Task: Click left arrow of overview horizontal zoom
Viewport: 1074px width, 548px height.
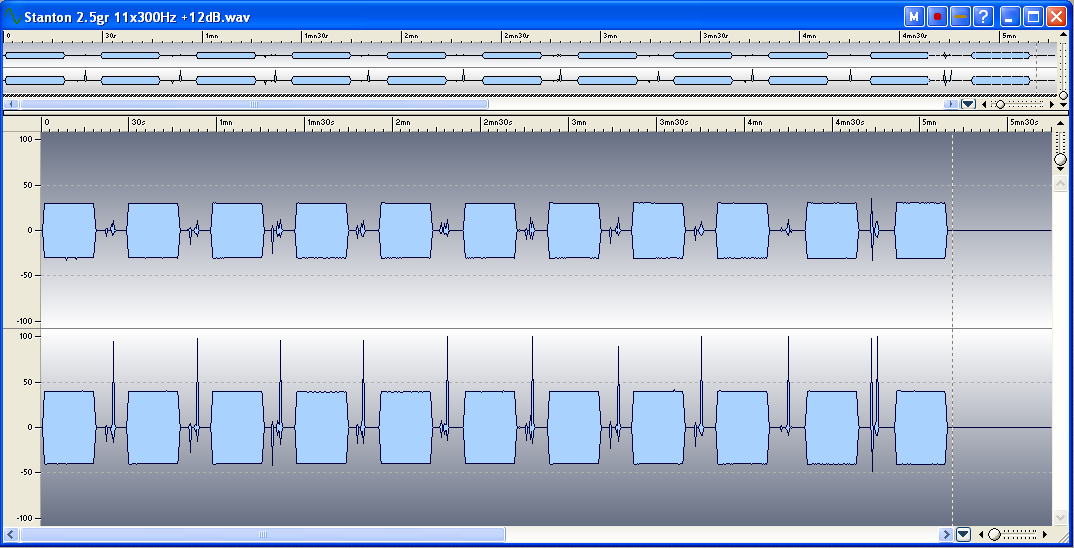Action: click(984, 104)
